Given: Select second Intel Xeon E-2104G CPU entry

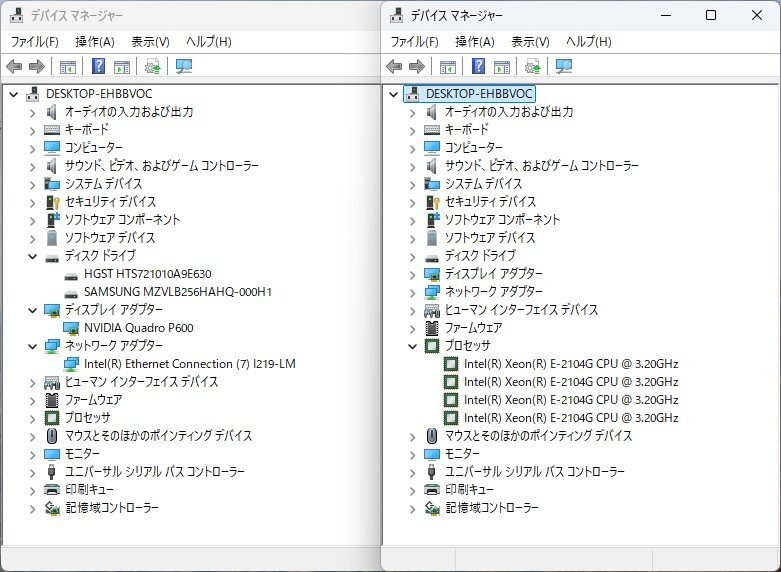Looking at the screenshot, I should pyautogui.click(x=571, y=382).
